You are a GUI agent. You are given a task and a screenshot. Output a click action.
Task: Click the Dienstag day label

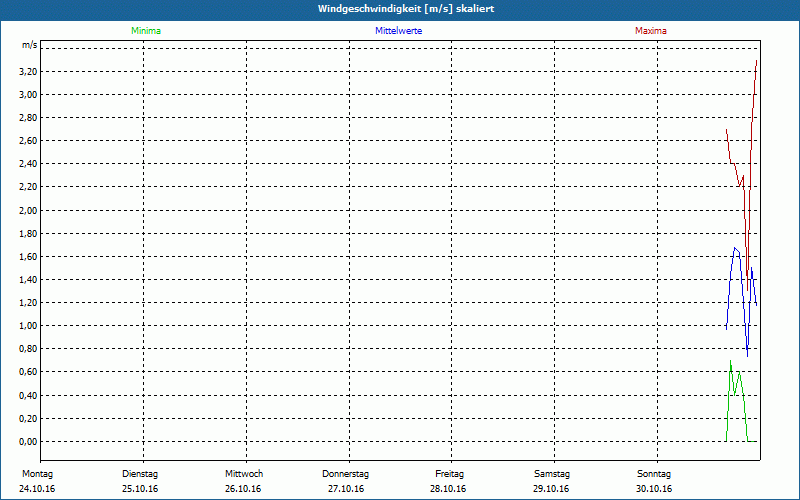(x=140, y=474)
